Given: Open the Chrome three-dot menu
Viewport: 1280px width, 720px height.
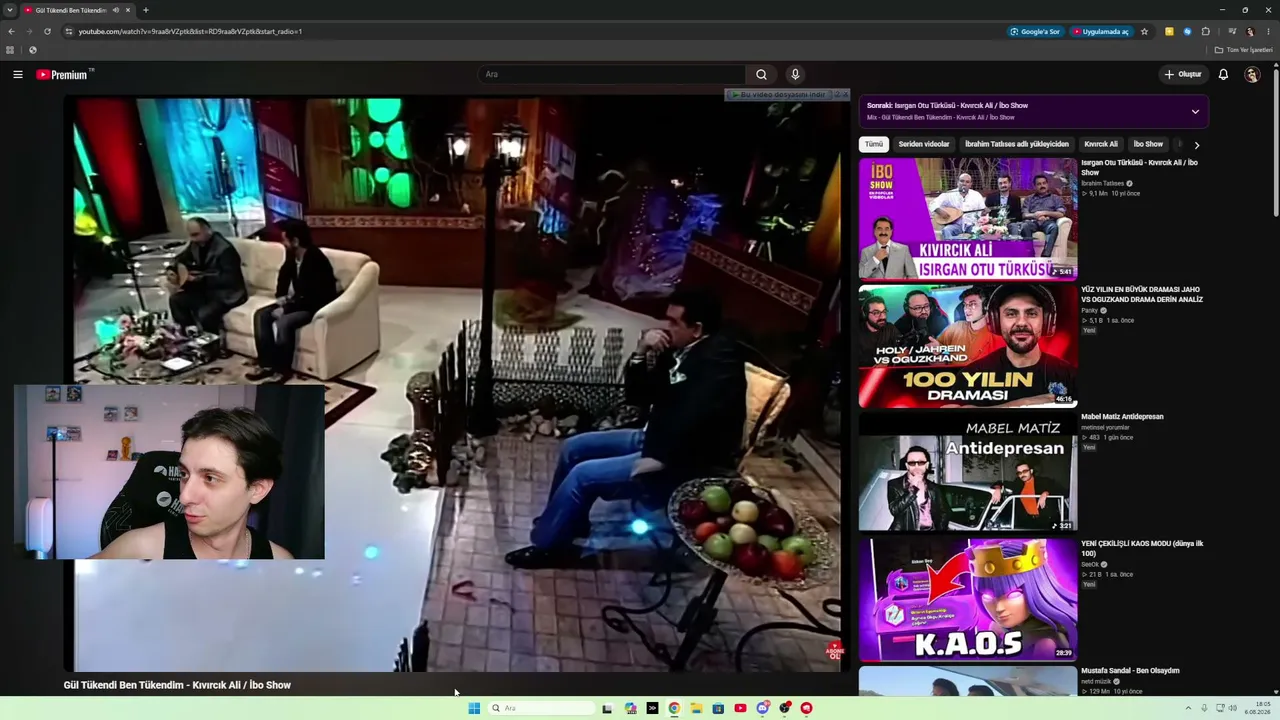Looking at the screenshot, I should coord(1268,31).
